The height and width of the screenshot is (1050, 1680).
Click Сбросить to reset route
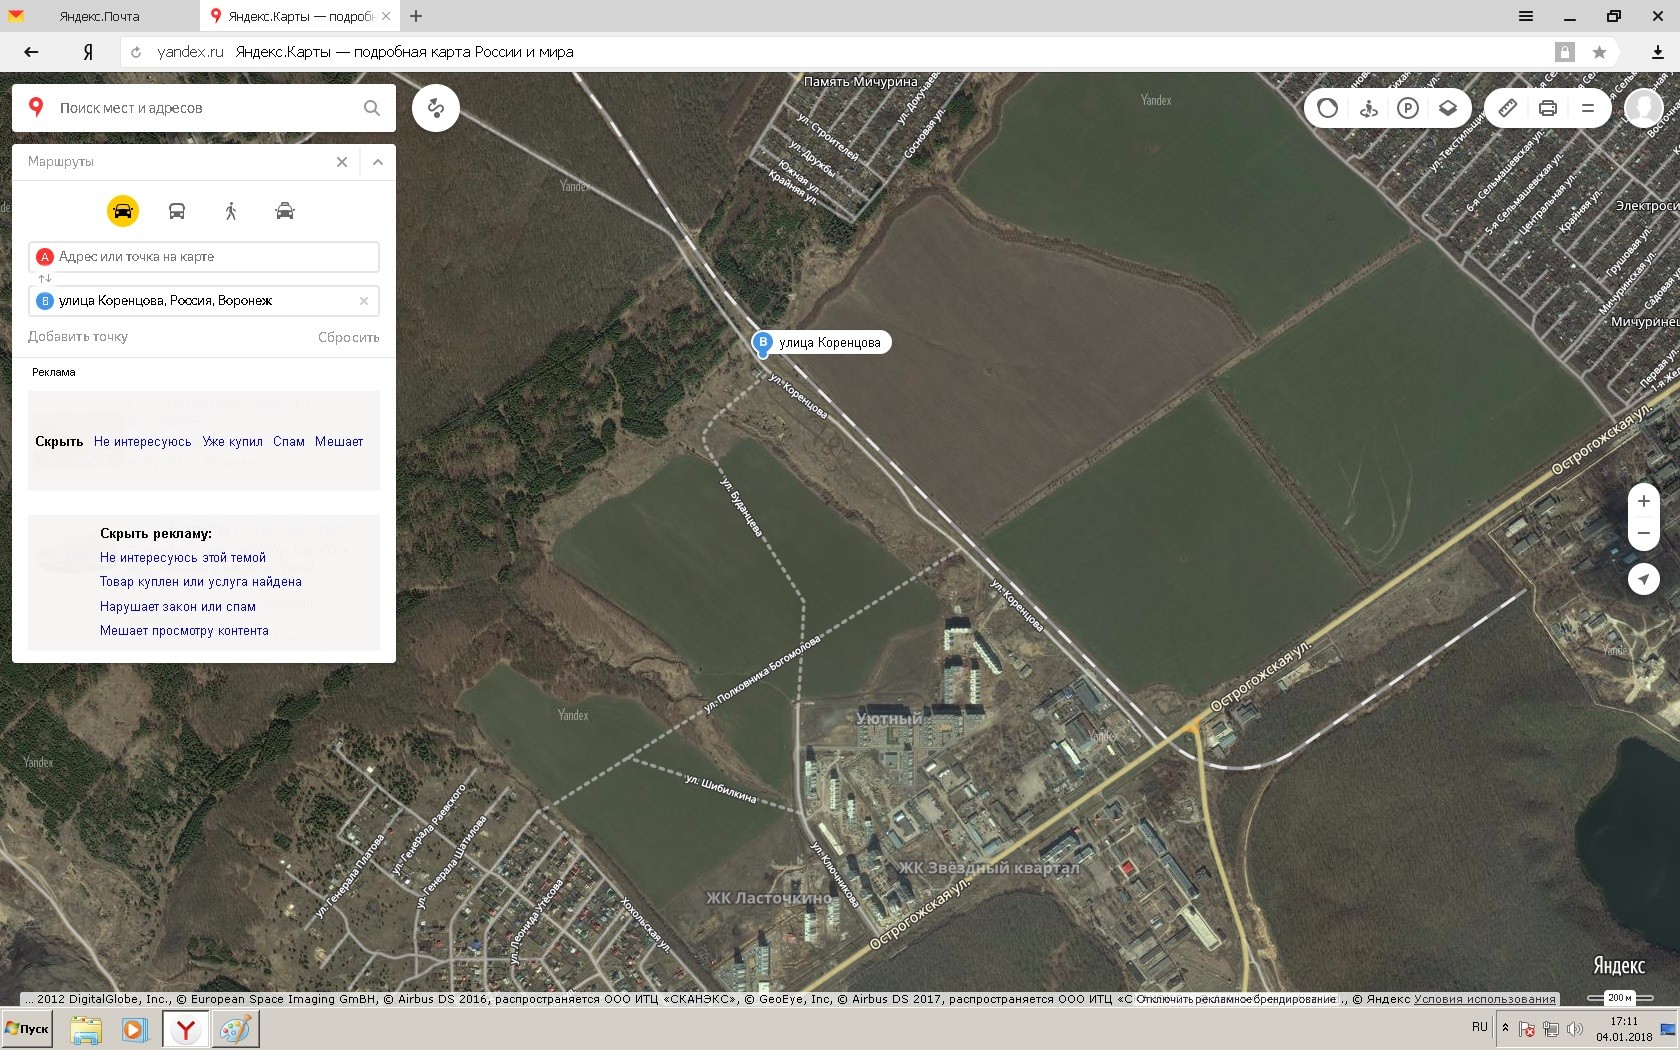pyautogui.click(x=349, y=337)
